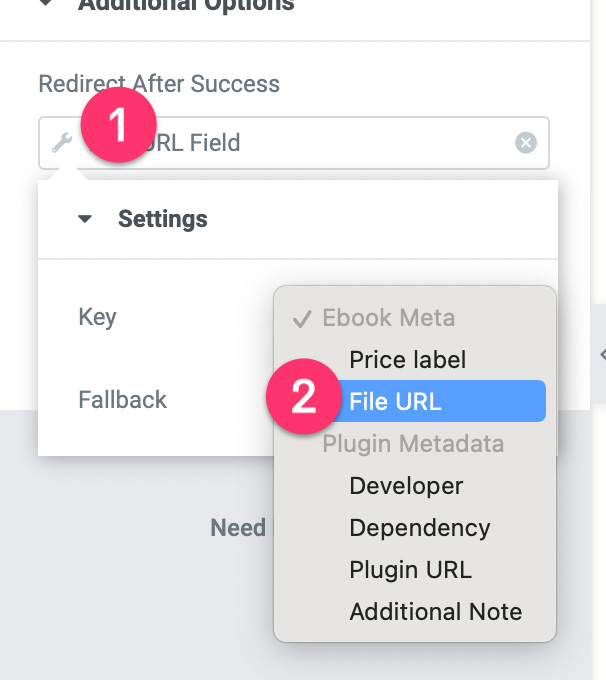Choose Price label option

pyautogui.click(x=408, y=360)
